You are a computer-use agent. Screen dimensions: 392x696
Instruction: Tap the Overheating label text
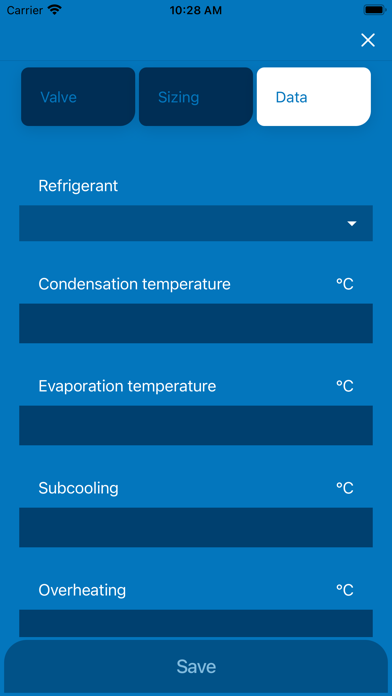click(x=82, y=590)
